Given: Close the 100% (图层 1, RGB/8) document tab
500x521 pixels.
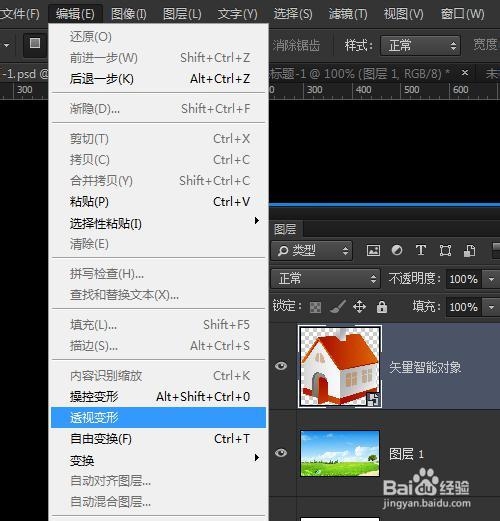Looking at the screenshot, I should point(465,73).
